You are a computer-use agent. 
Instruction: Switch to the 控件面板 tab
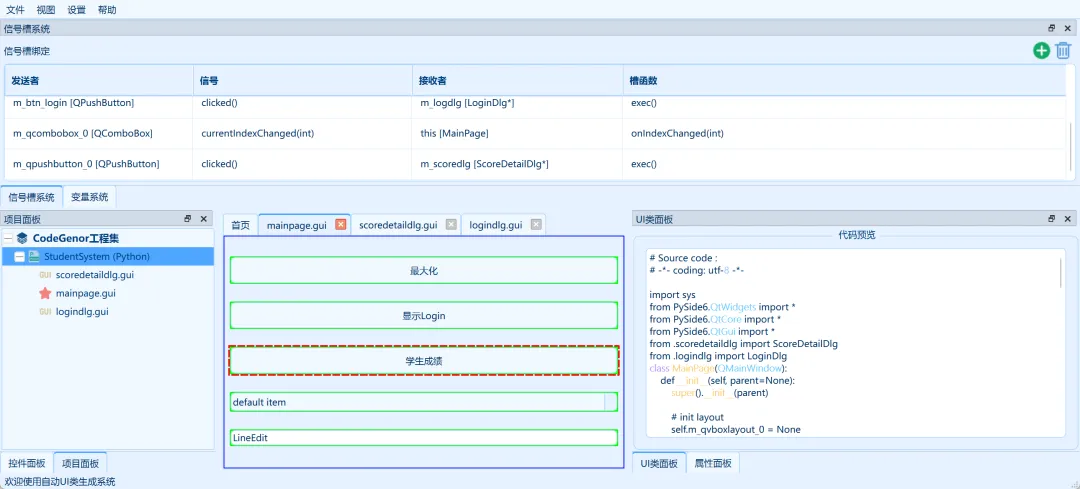[x=27, y=463]
